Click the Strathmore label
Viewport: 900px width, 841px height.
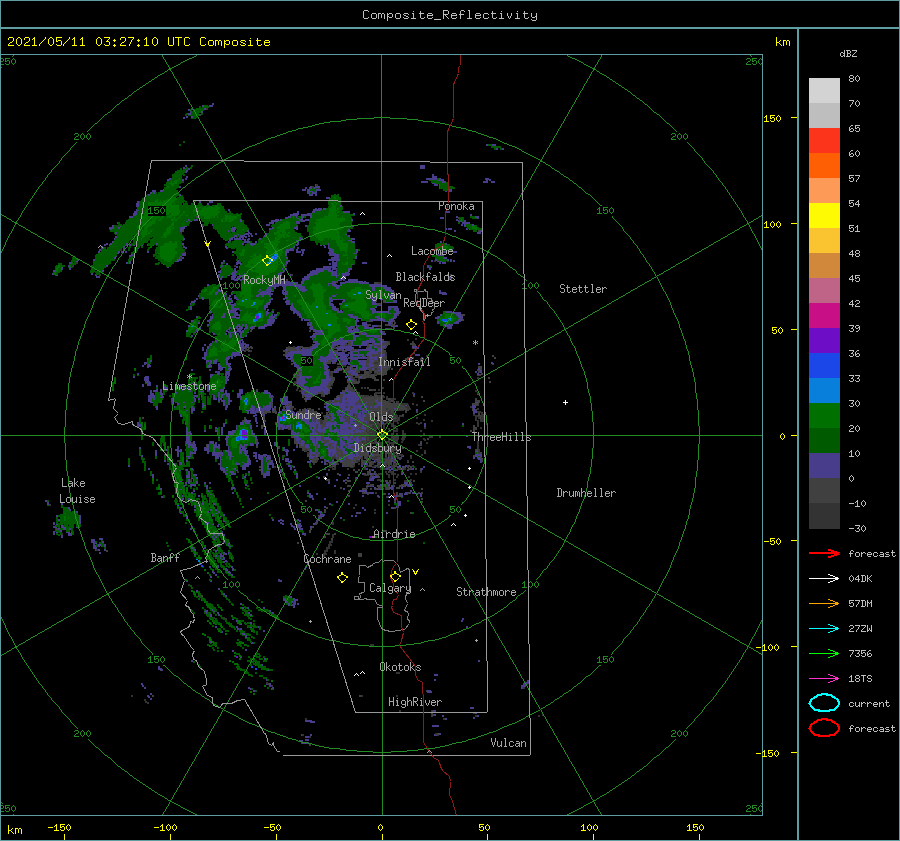tap(486, 592)
